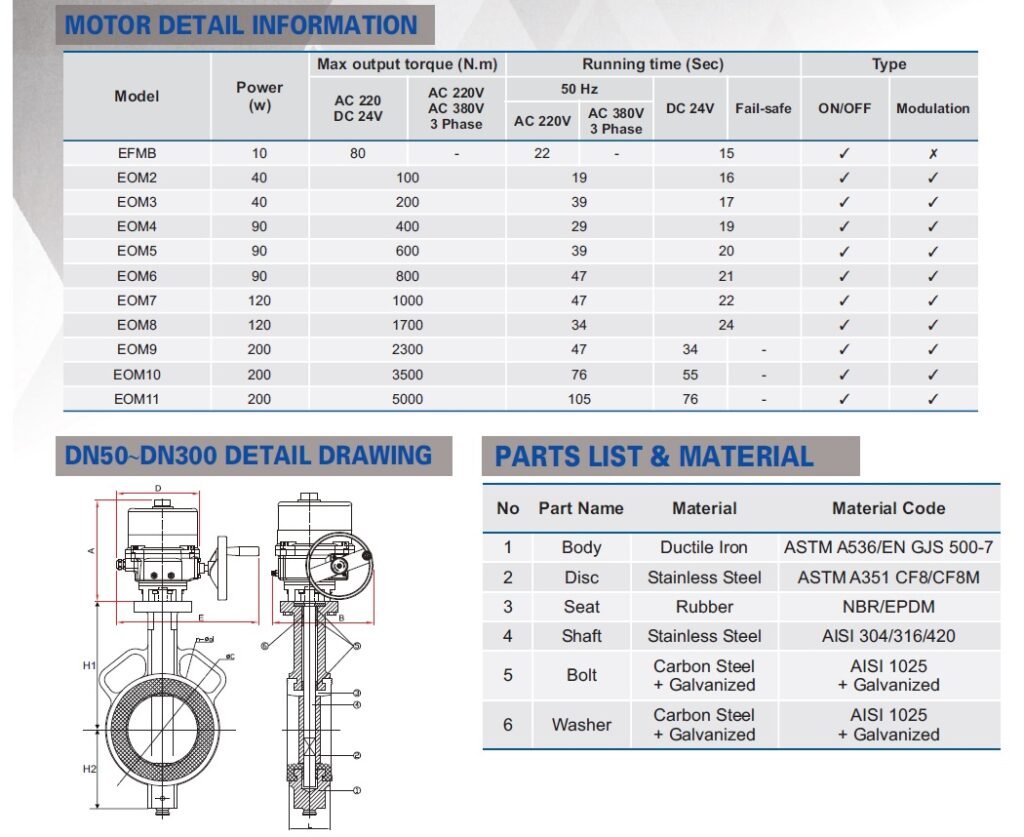This screenshot has height=837, width=1024.
Task: Click the dimension letter D above the actuator
Action: tap(158, 488)
